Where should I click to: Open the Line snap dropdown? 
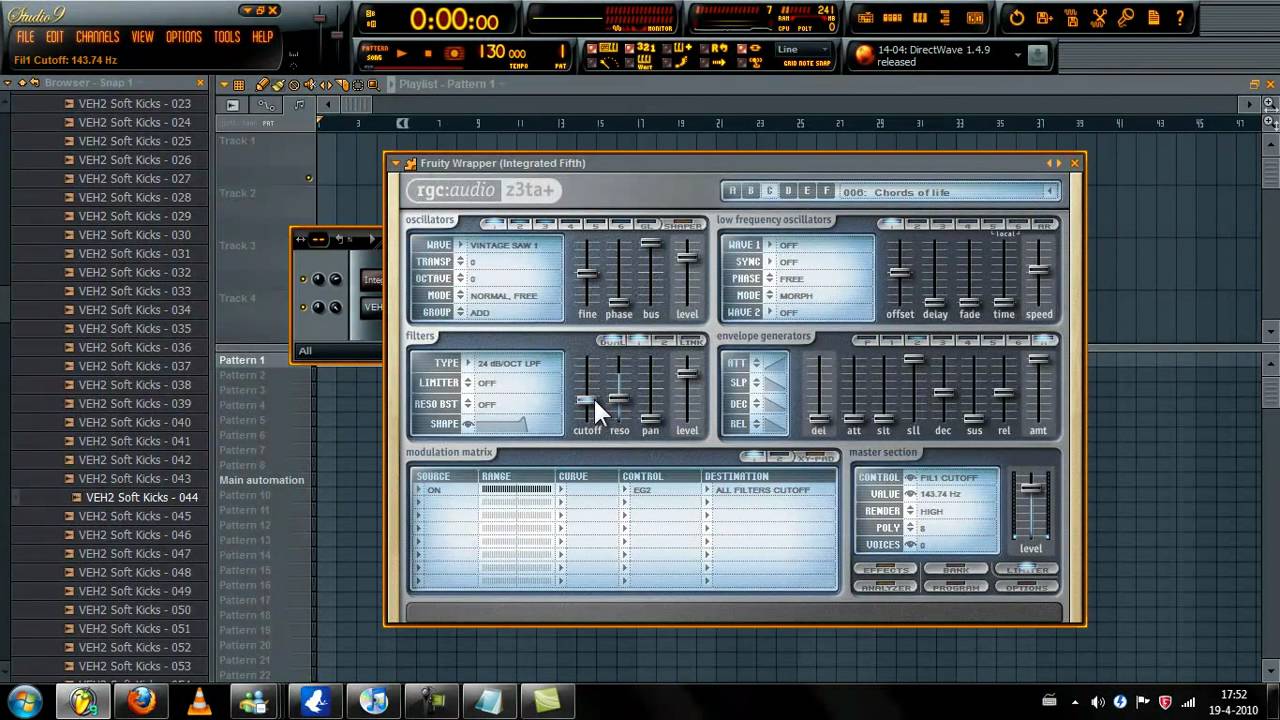click(x=804, y=50)
